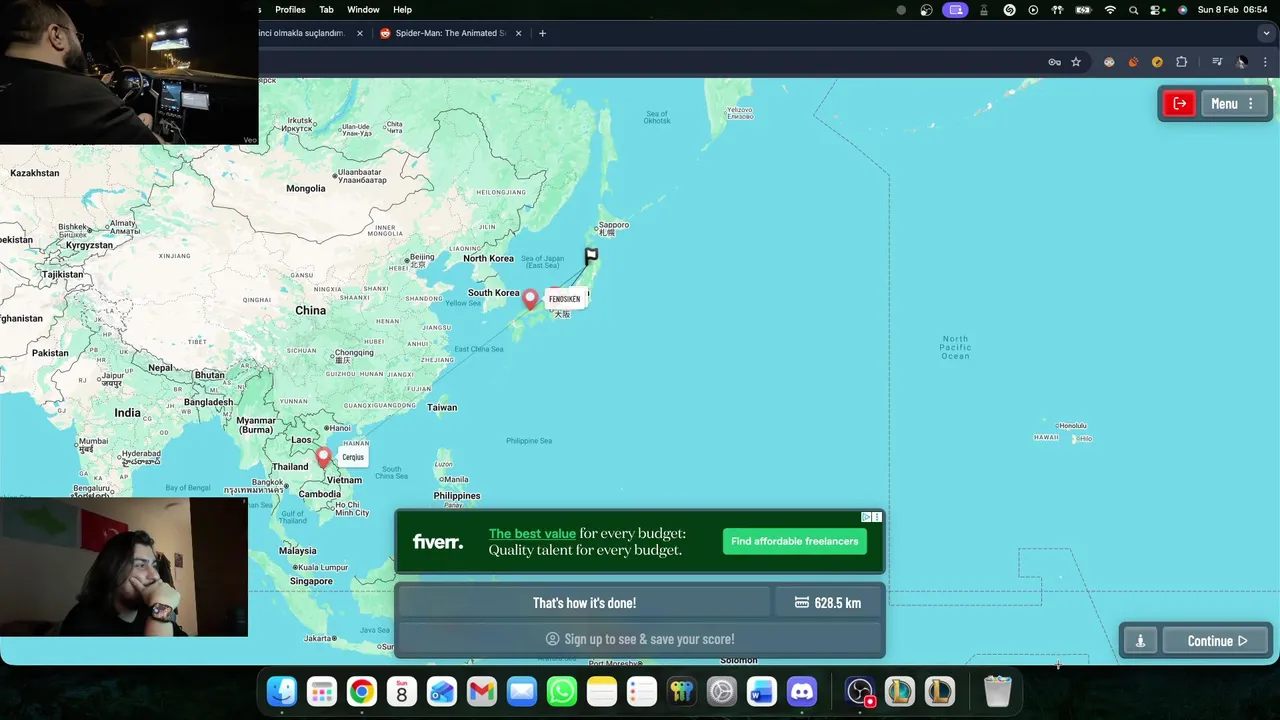This screenshot has width=1280, height=720.
Task: Click the black flag target marker
Action: [591, 256]
